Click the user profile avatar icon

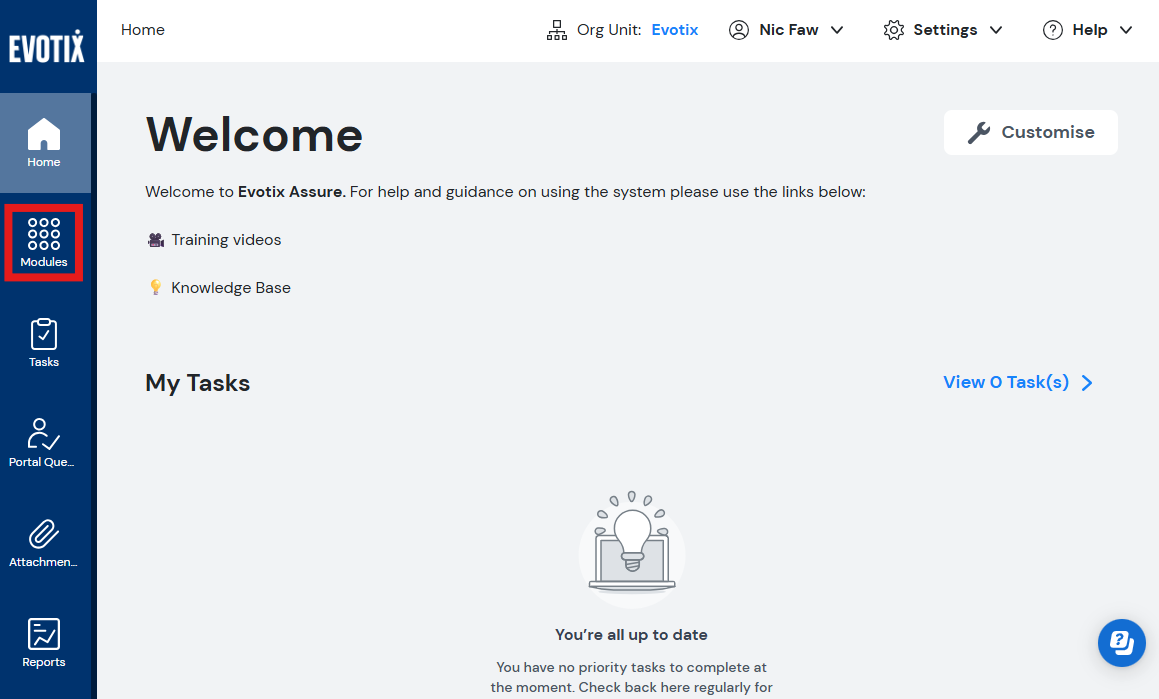pyautogui.click(x=738, y=30)
